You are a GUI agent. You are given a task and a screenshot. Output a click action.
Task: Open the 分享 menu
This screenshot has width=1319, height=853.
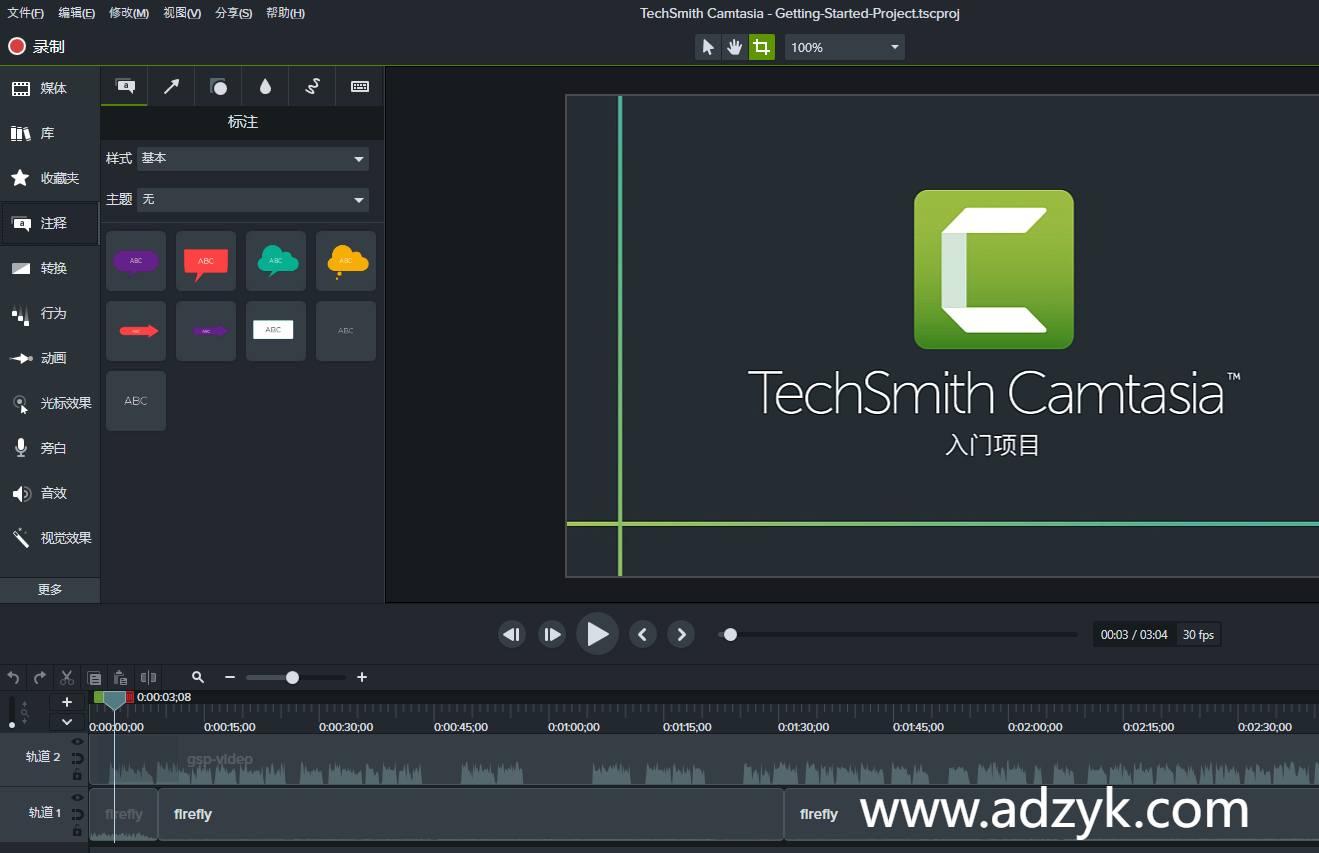[233, 12]
